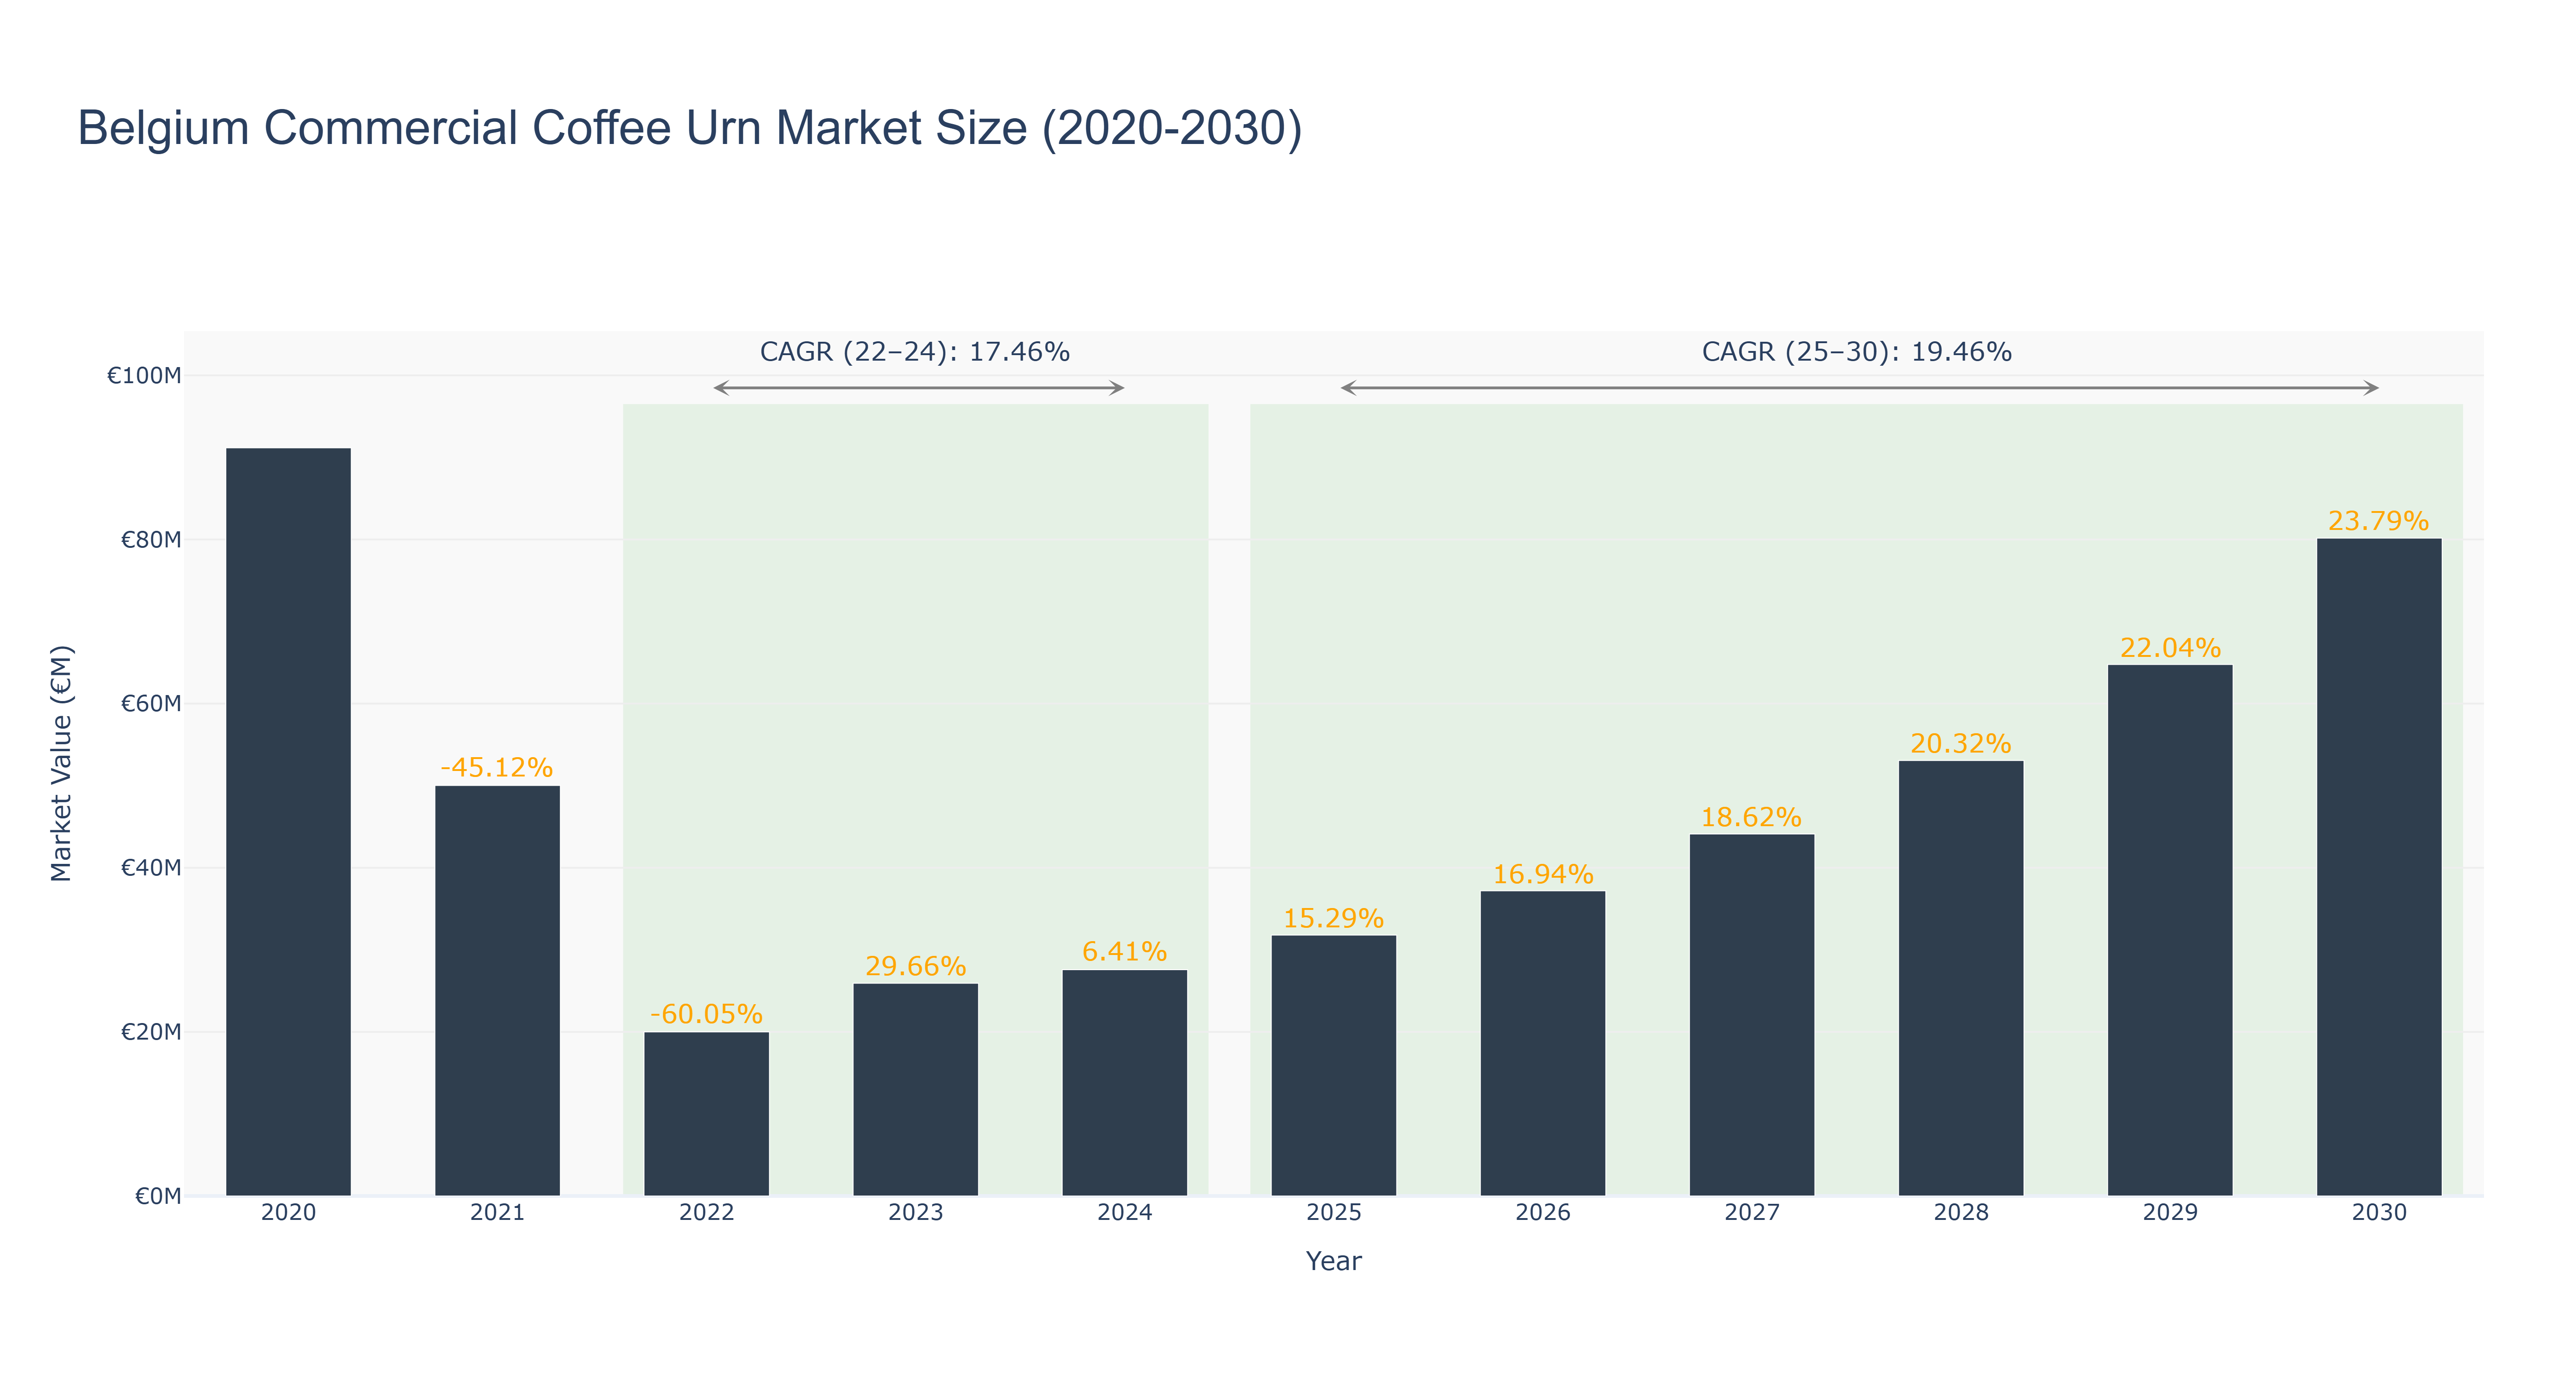Click the 2020 market value bar
The width and height of the screenshot is (2576, 1380).
coord(288,822)
